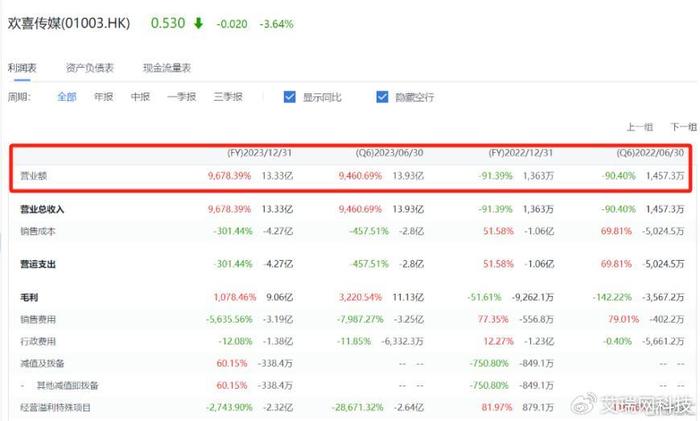Click the 行政费用 row label
The height and width of the screenshot is (421, 700).
[x=38, y=342]
